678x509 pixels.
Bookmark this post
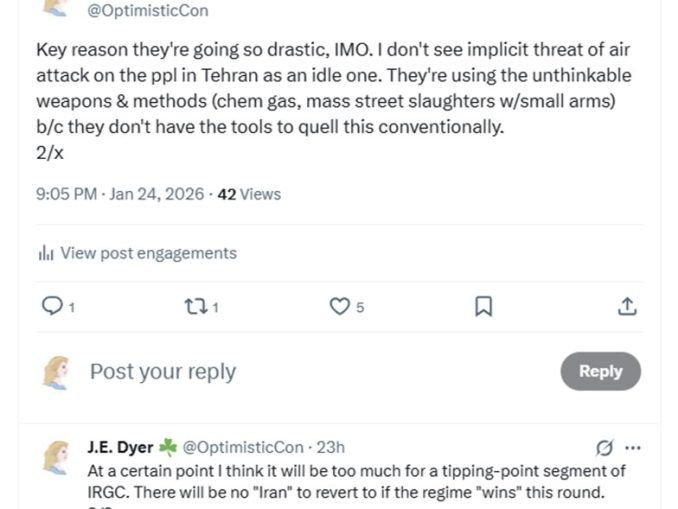click(x=483, y=307)
